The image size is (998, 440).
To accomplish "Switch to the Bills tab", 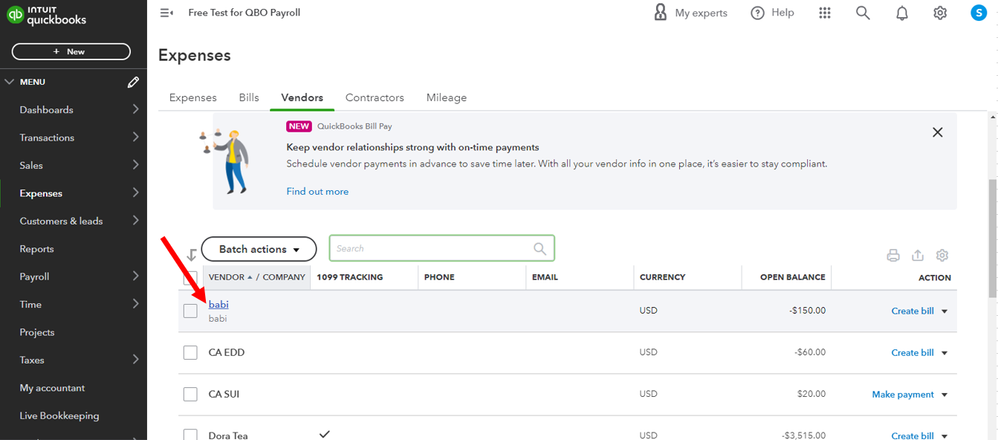I will tap(249, 97).
